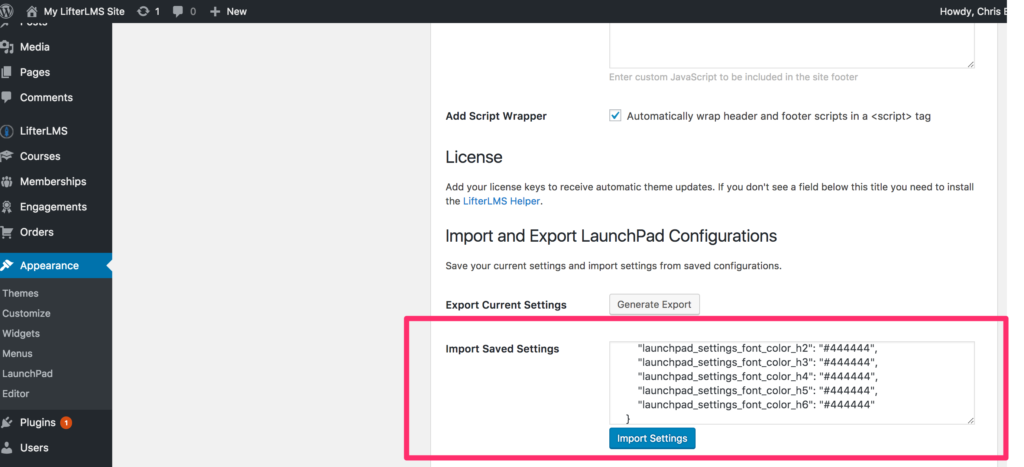This screenshot has width=1024, height=467.
Task: Click the Save your current settings description
Action: click(x=613, y=266)
